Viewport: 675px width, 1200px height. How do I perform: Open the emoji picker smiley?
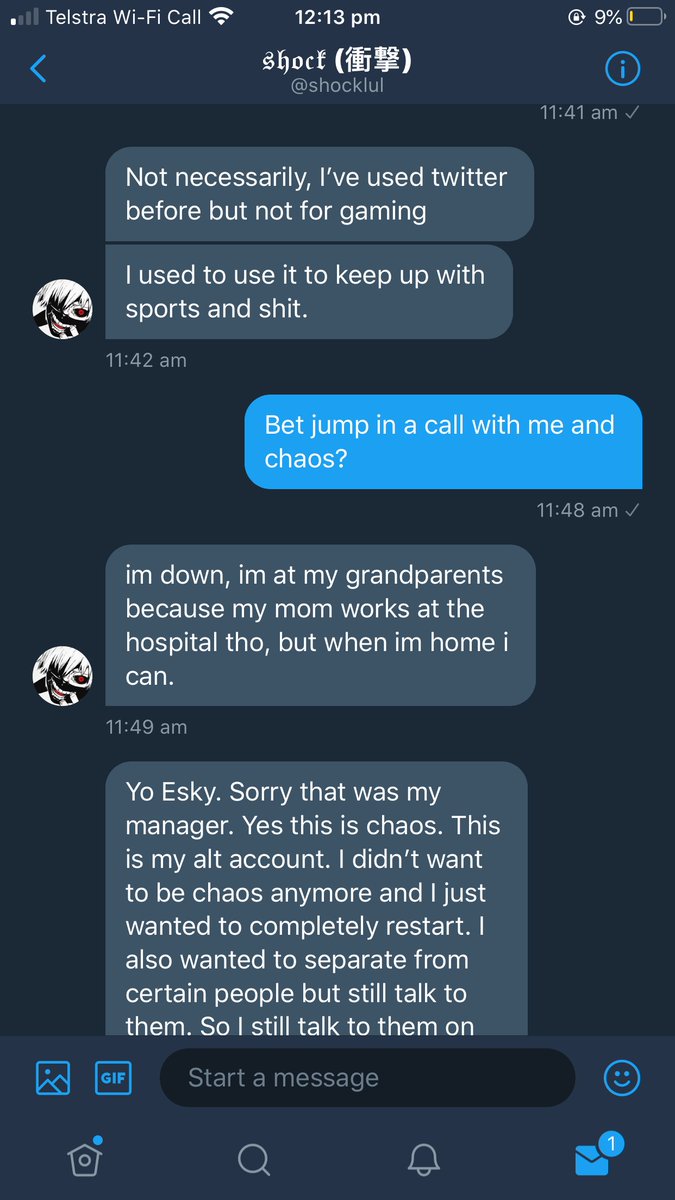(x=622, y=1077)
